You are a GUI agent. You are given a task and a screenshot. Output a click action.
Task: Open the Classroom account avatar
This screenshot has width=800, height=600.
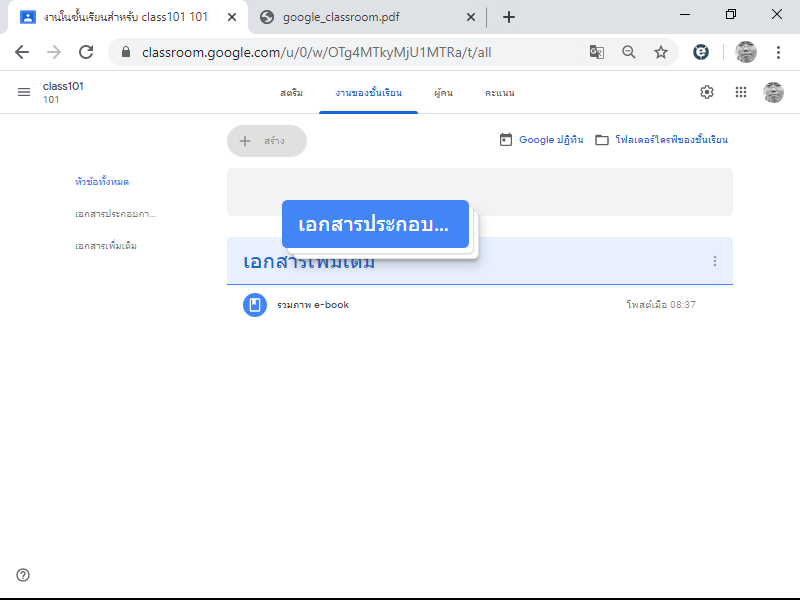[773, 92]
